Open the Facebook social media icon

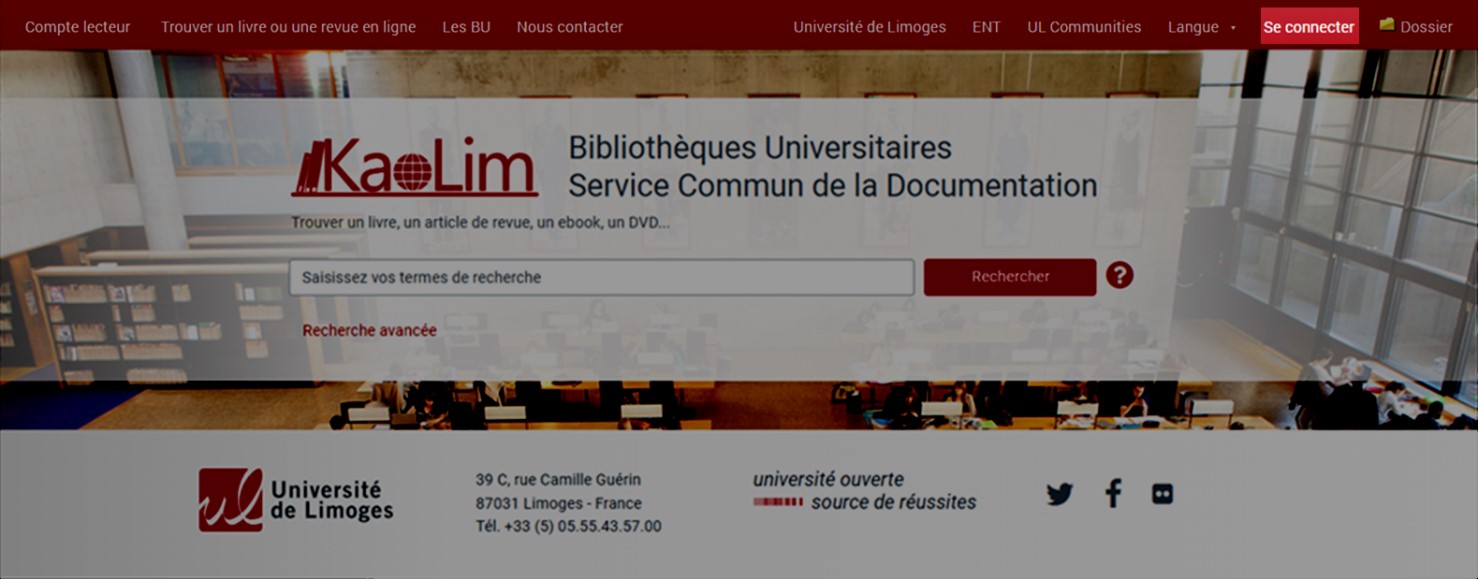tap(1113, 493)
